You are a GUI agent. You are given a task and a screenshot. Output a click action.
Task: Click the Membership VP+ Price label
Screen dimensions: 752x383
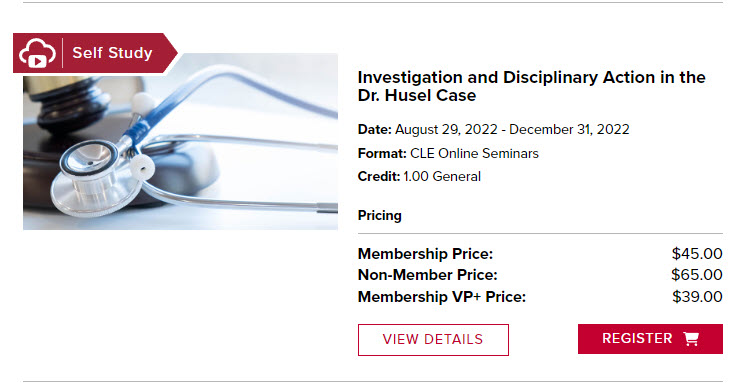click(442, 297)
